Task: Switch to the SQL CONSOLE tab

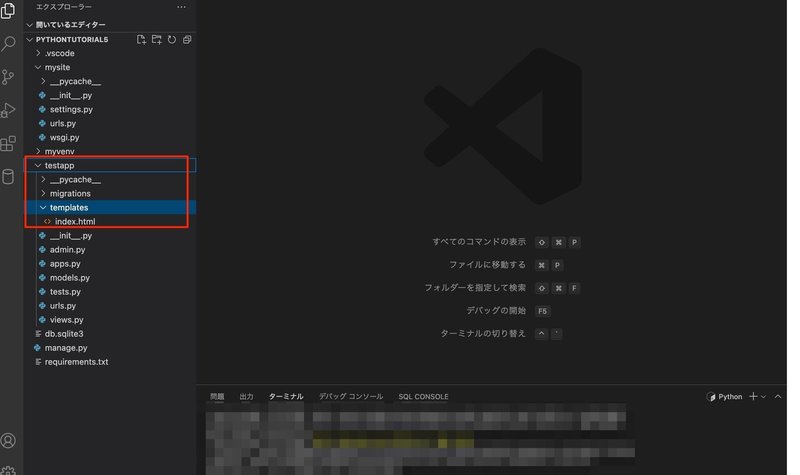Action: point(423,396)
